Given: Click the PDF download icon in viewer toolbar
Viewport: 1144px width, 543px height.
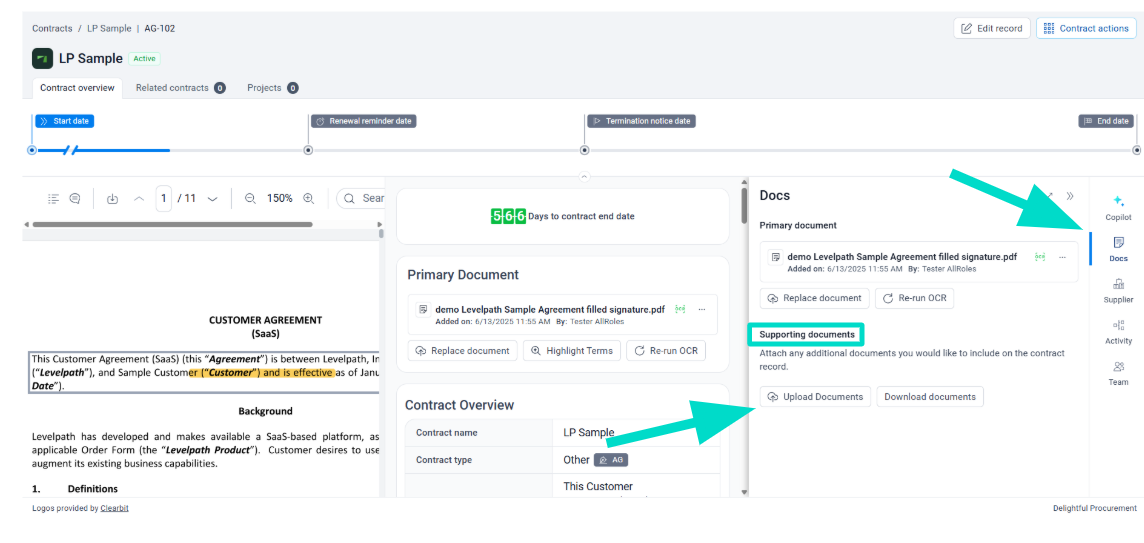Looking at the screenshot, I should [x=112, y=199].
